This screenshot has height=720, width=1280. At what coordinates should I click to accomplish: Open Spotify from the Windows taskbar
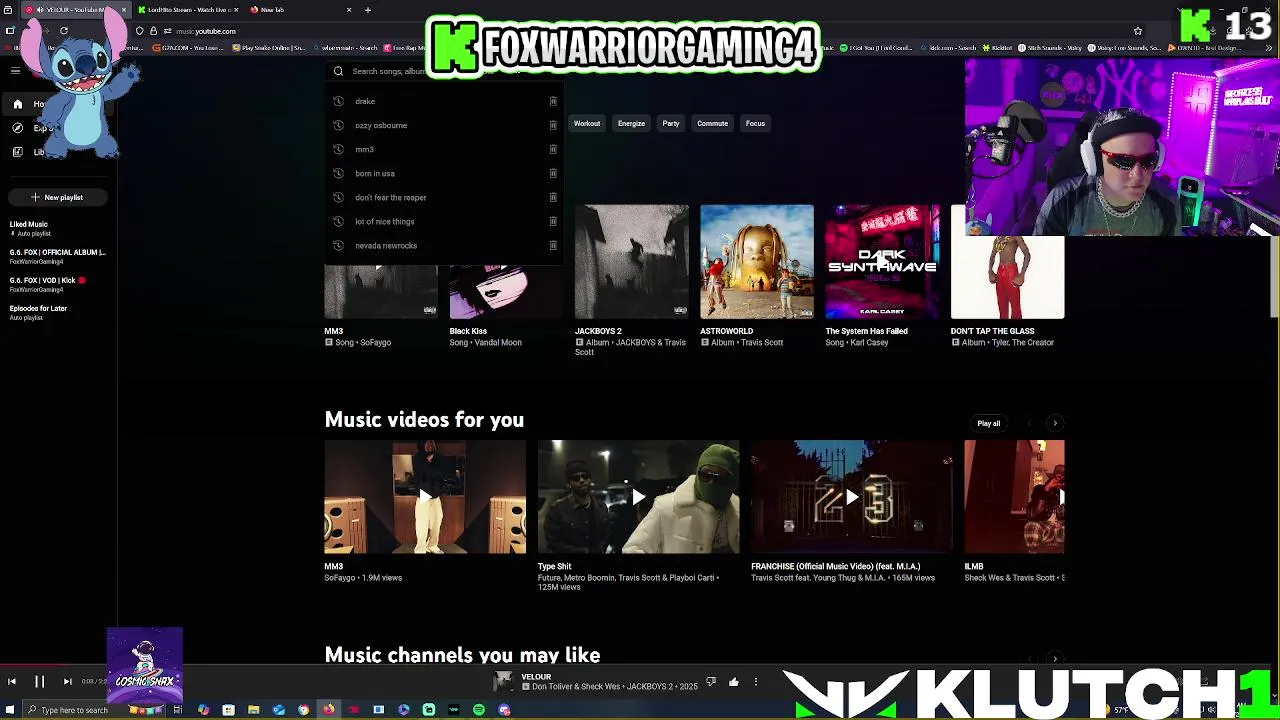(x=479, y=710)
